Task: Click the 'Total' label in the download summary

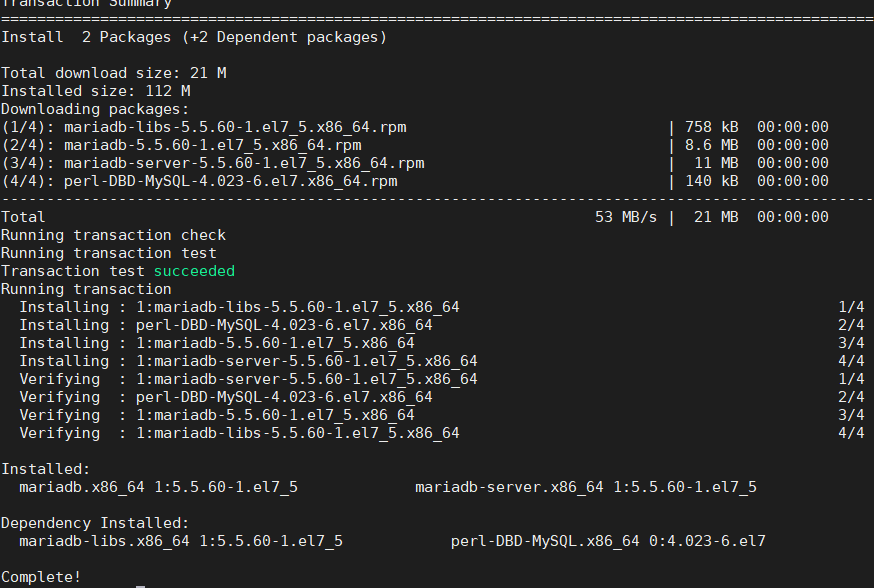Action: point(23,217)
